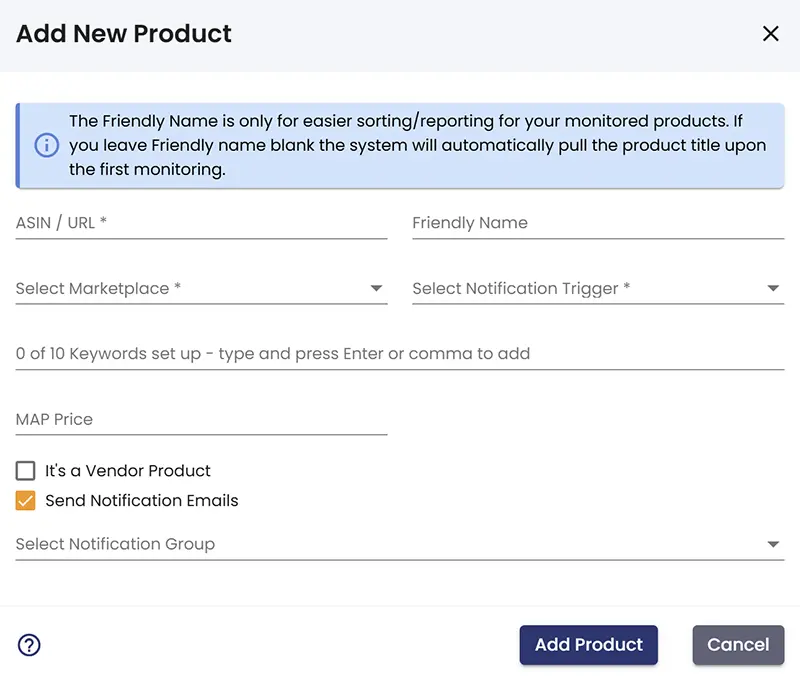Viewport: 800px width, 681px height.
Task: Click the Select Marketplace dropdown arrow
Action: (378, 288)
